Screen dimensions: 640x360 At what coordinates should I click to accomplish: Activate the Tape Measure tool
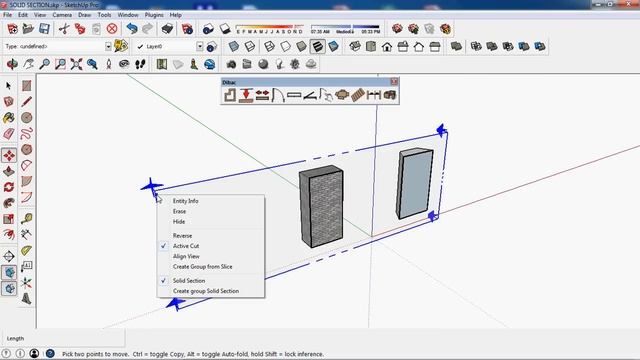click(27, 219)
